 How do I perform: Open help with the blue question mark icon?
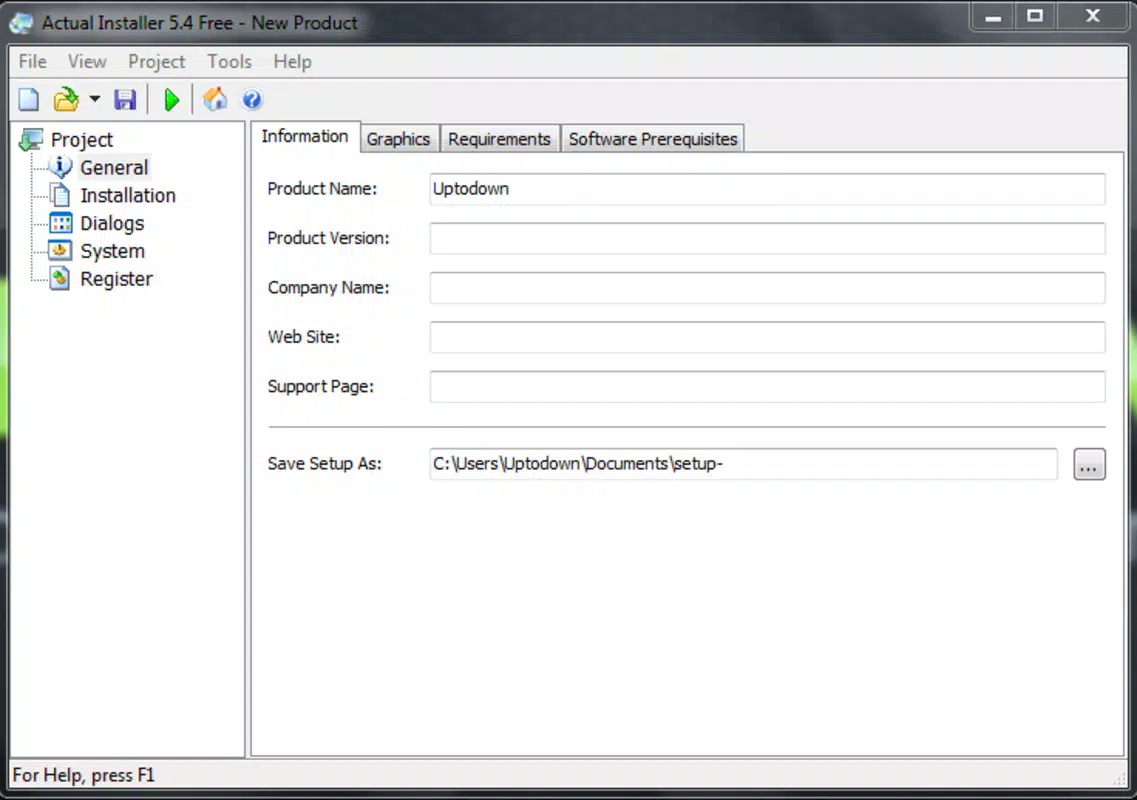tap(252, 99)
